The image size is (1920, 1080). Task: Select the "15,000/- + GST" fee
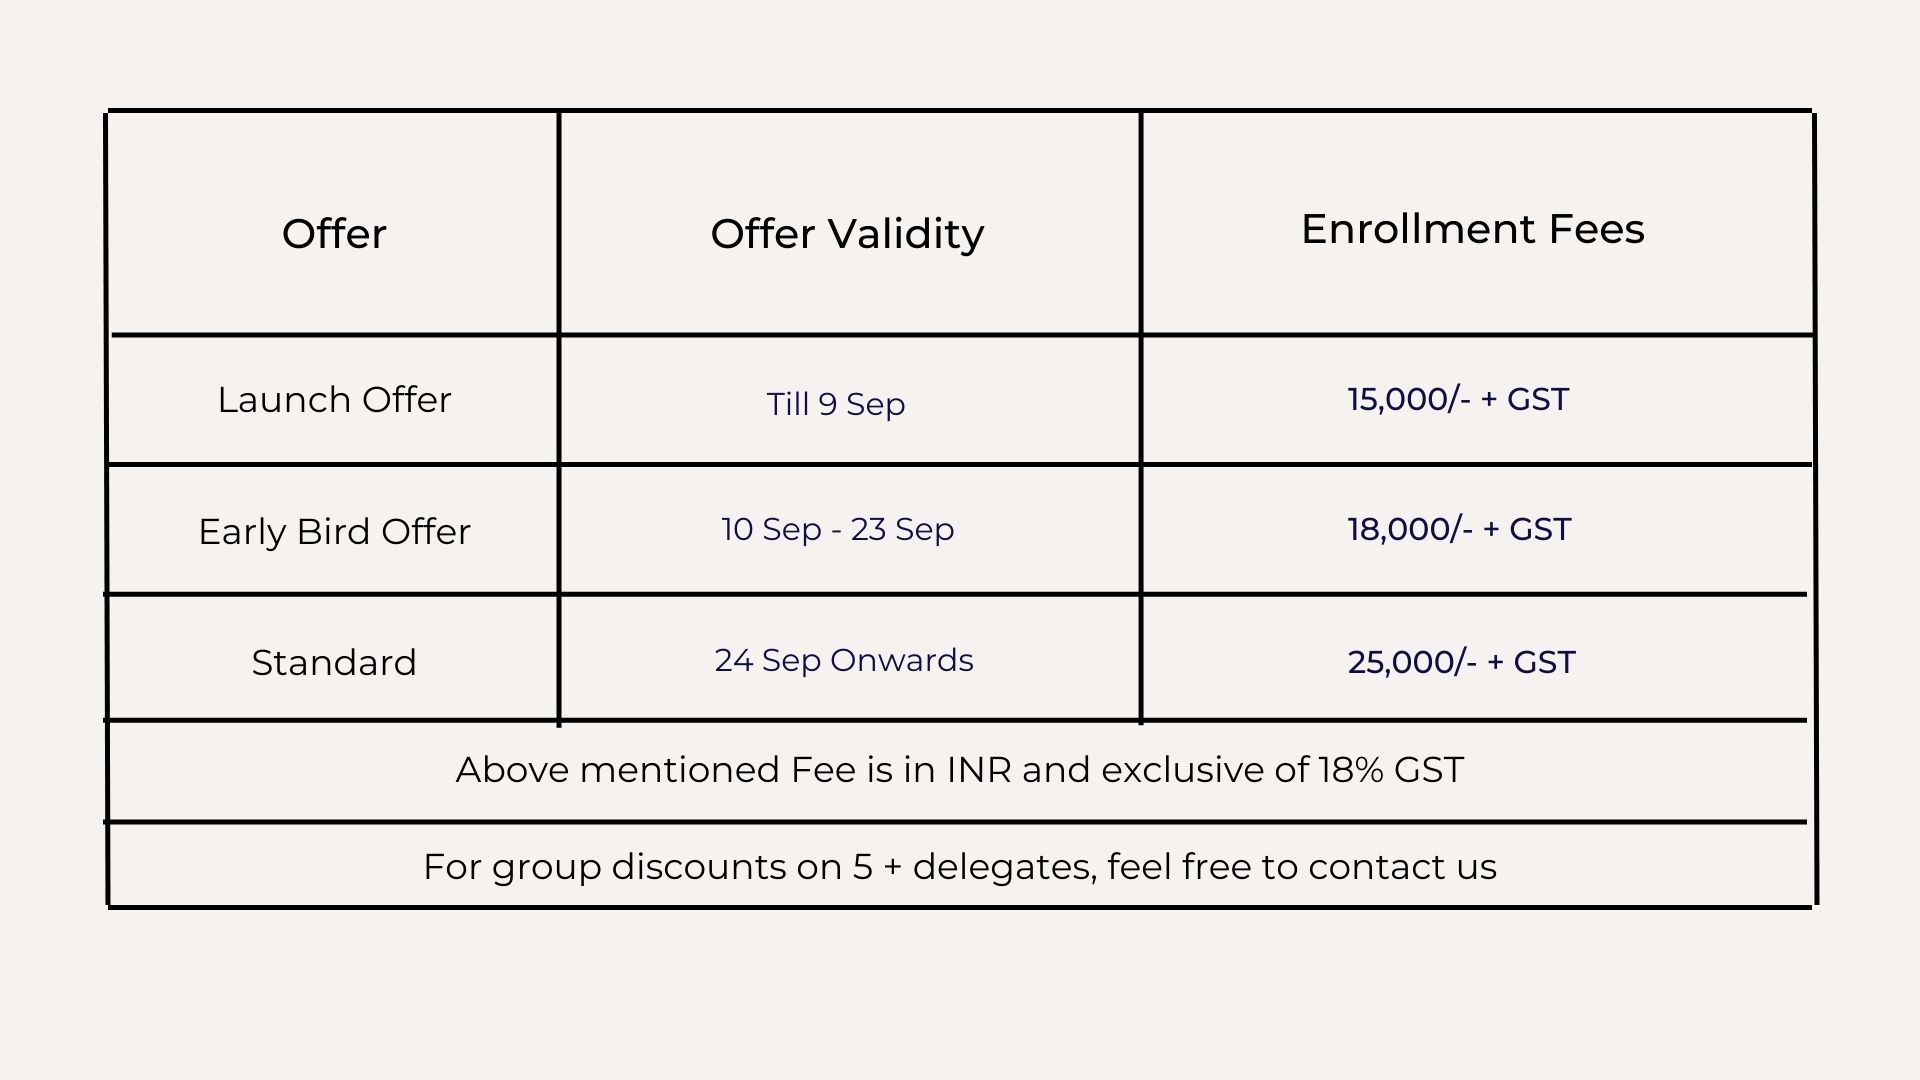tap(1458, 399)
